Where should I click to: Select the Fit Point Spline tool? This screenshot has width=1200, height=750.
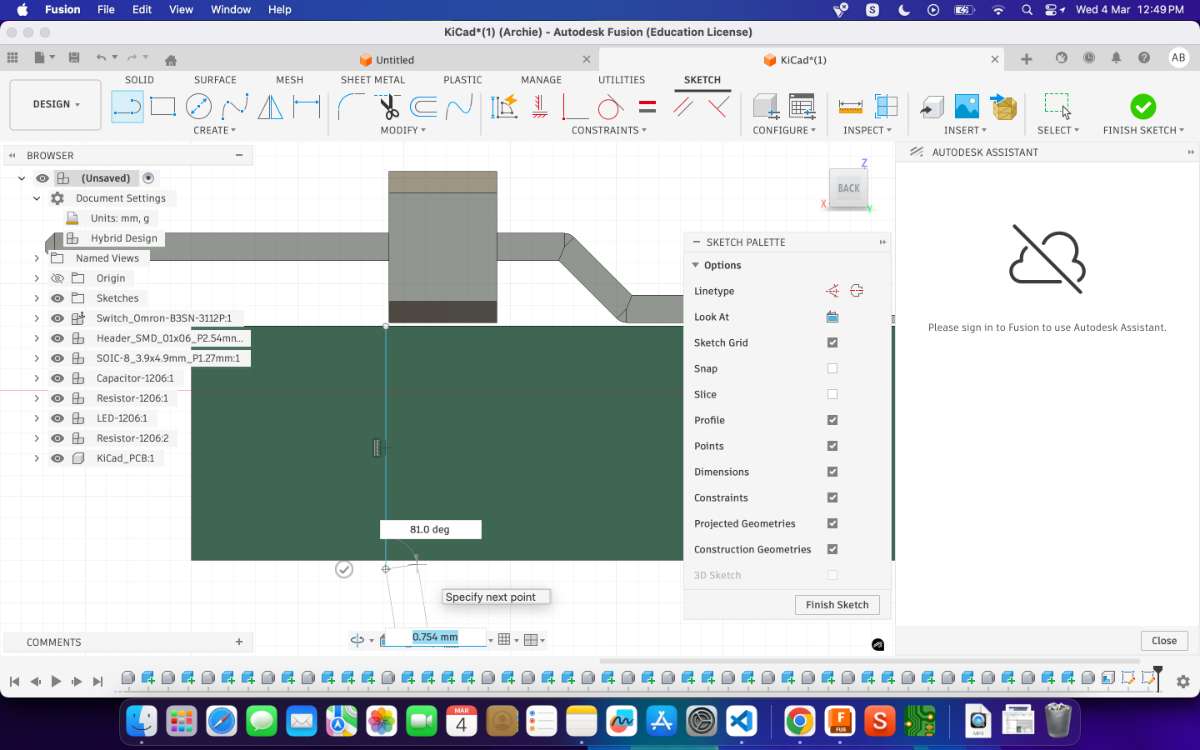pyautogui.click(x=235, y=106)
